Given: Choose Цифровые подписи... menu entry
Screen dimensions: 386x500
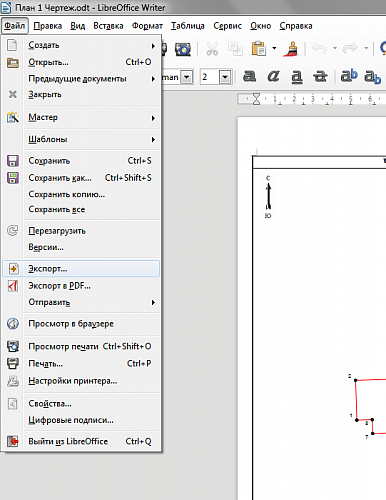Looking at the screenshot, I should [x=81, y=420].
